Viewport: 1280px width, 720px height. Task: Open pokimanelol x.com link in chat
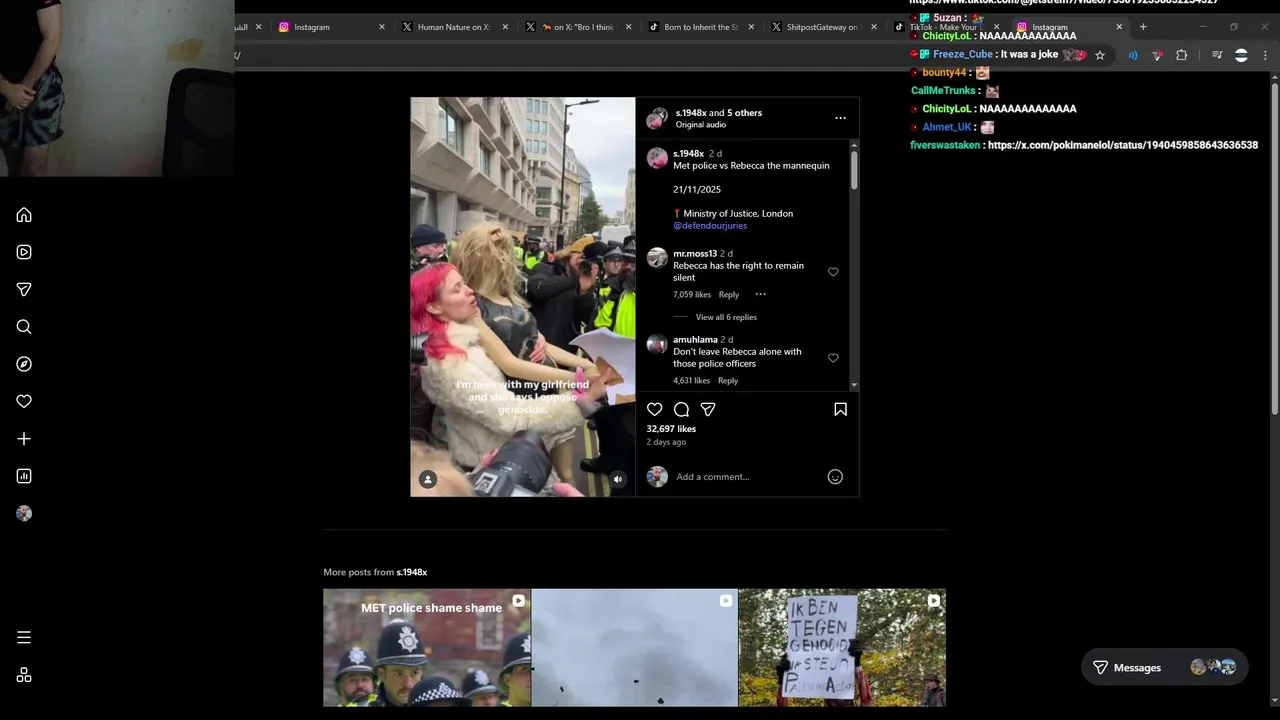(1123, 145)
